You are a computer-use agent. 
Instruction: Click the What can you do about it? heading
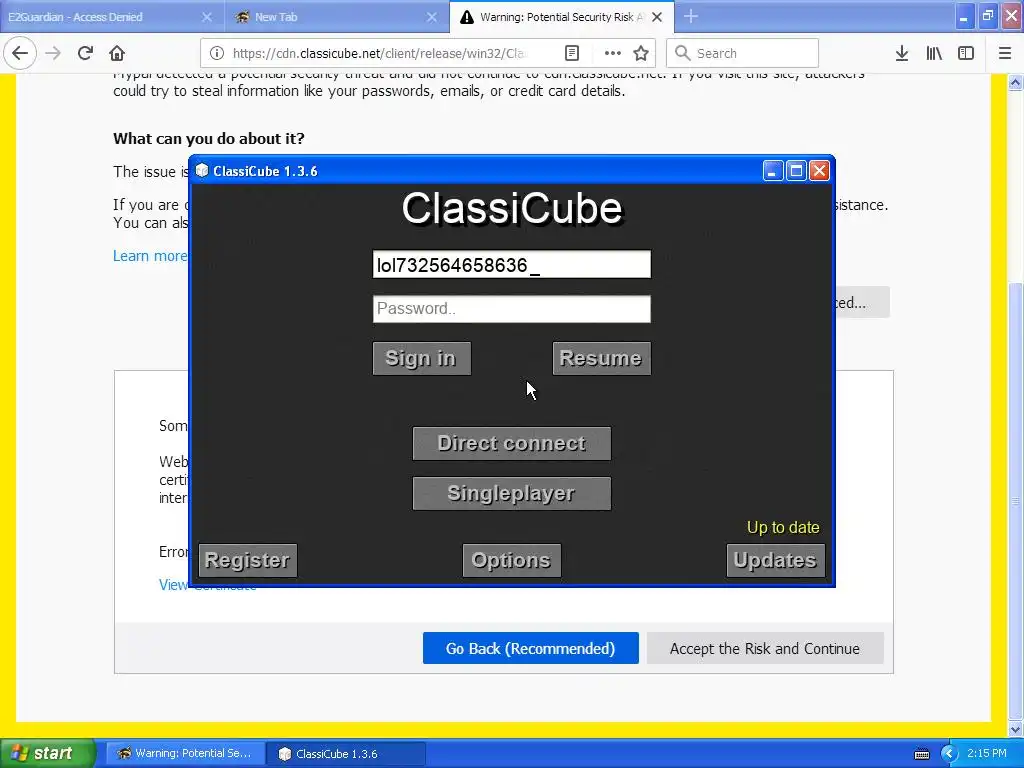tap(209, 138)
